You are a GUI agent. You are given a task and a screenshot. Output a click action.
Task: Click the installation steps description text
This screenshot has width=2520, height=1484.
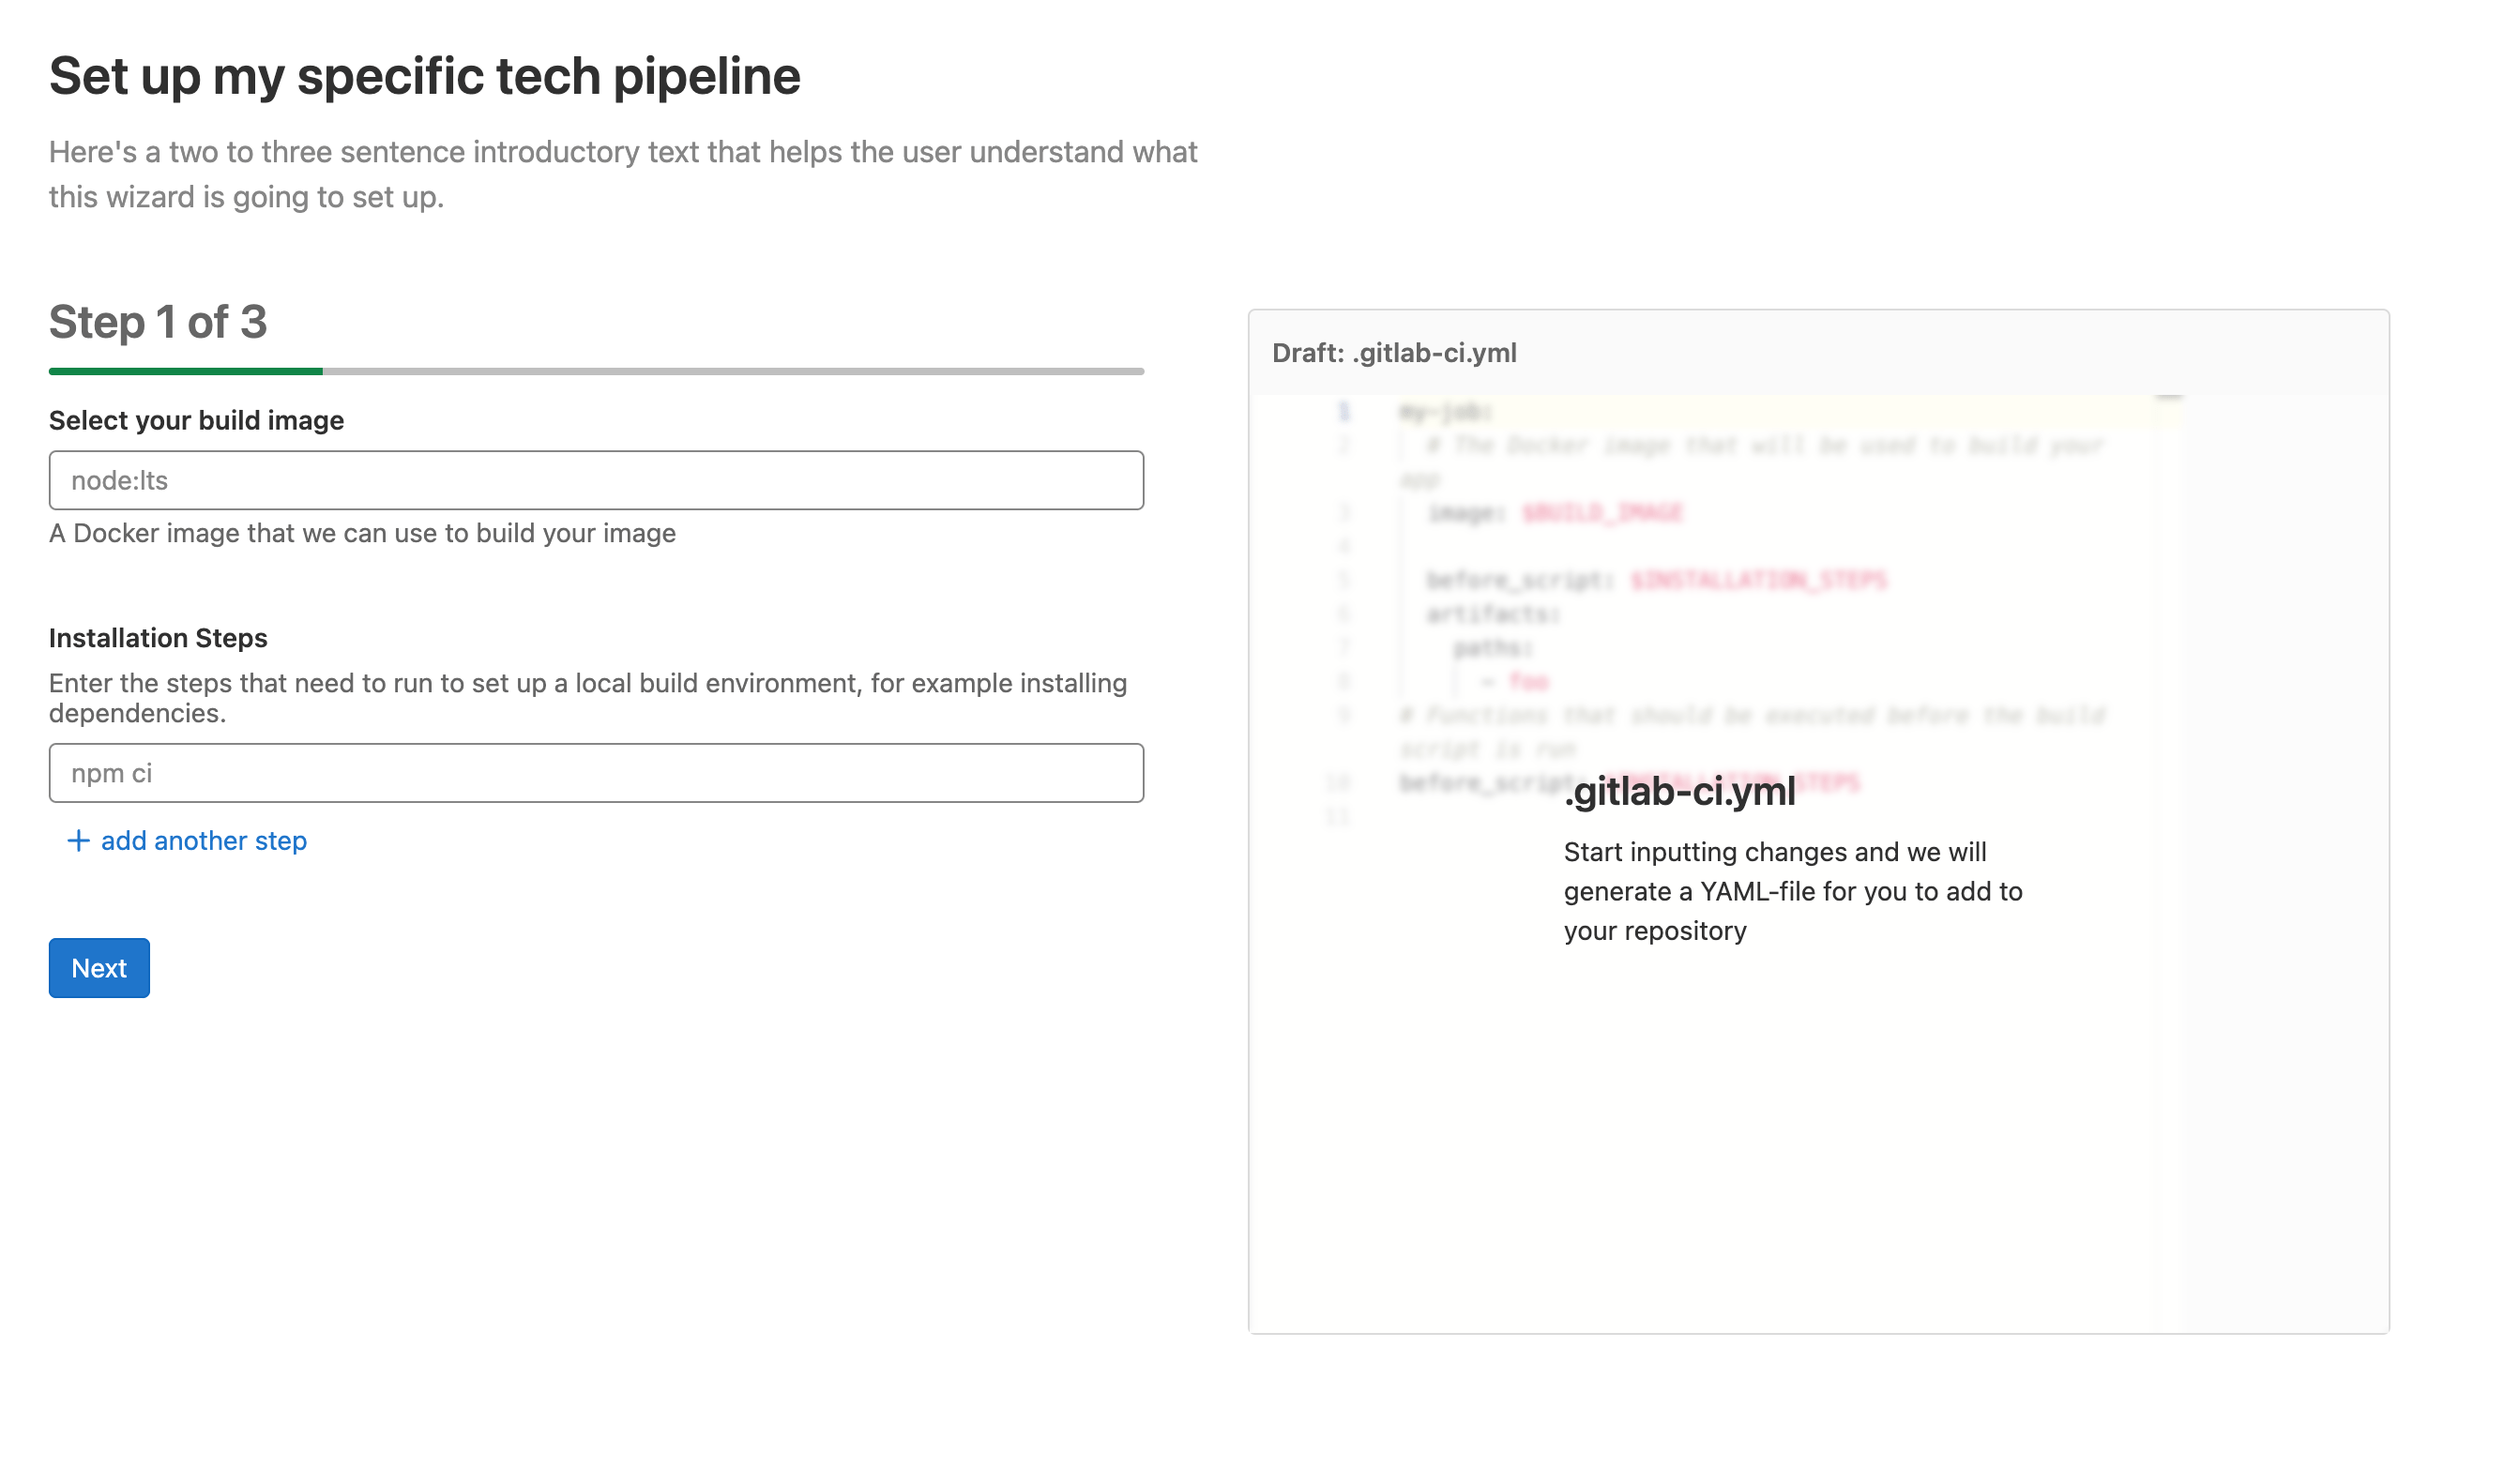tap(588, 697)
